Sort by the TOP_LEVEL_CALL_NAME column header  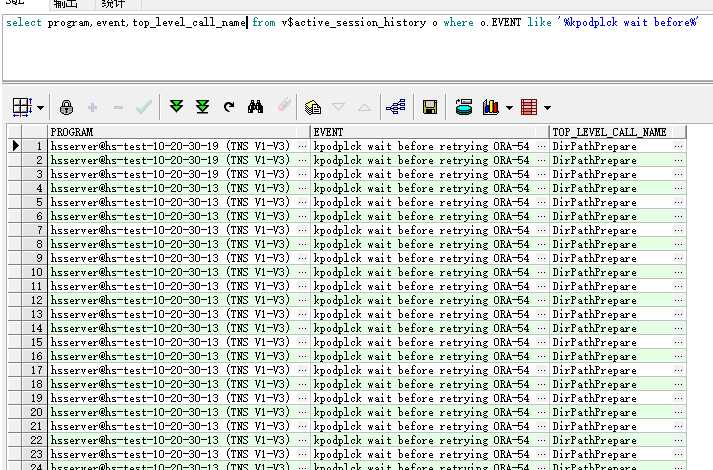tap(618, 132)
